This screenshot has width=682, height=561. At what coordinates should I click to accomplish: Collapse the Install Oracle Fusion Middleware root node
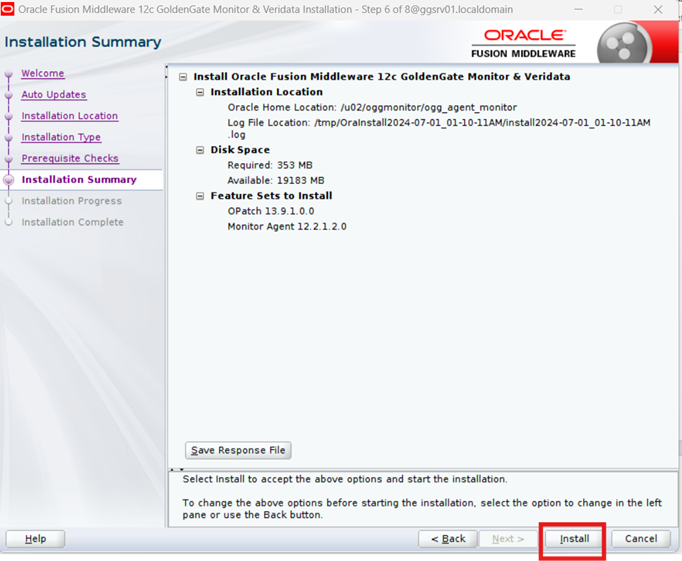(183, 77)
